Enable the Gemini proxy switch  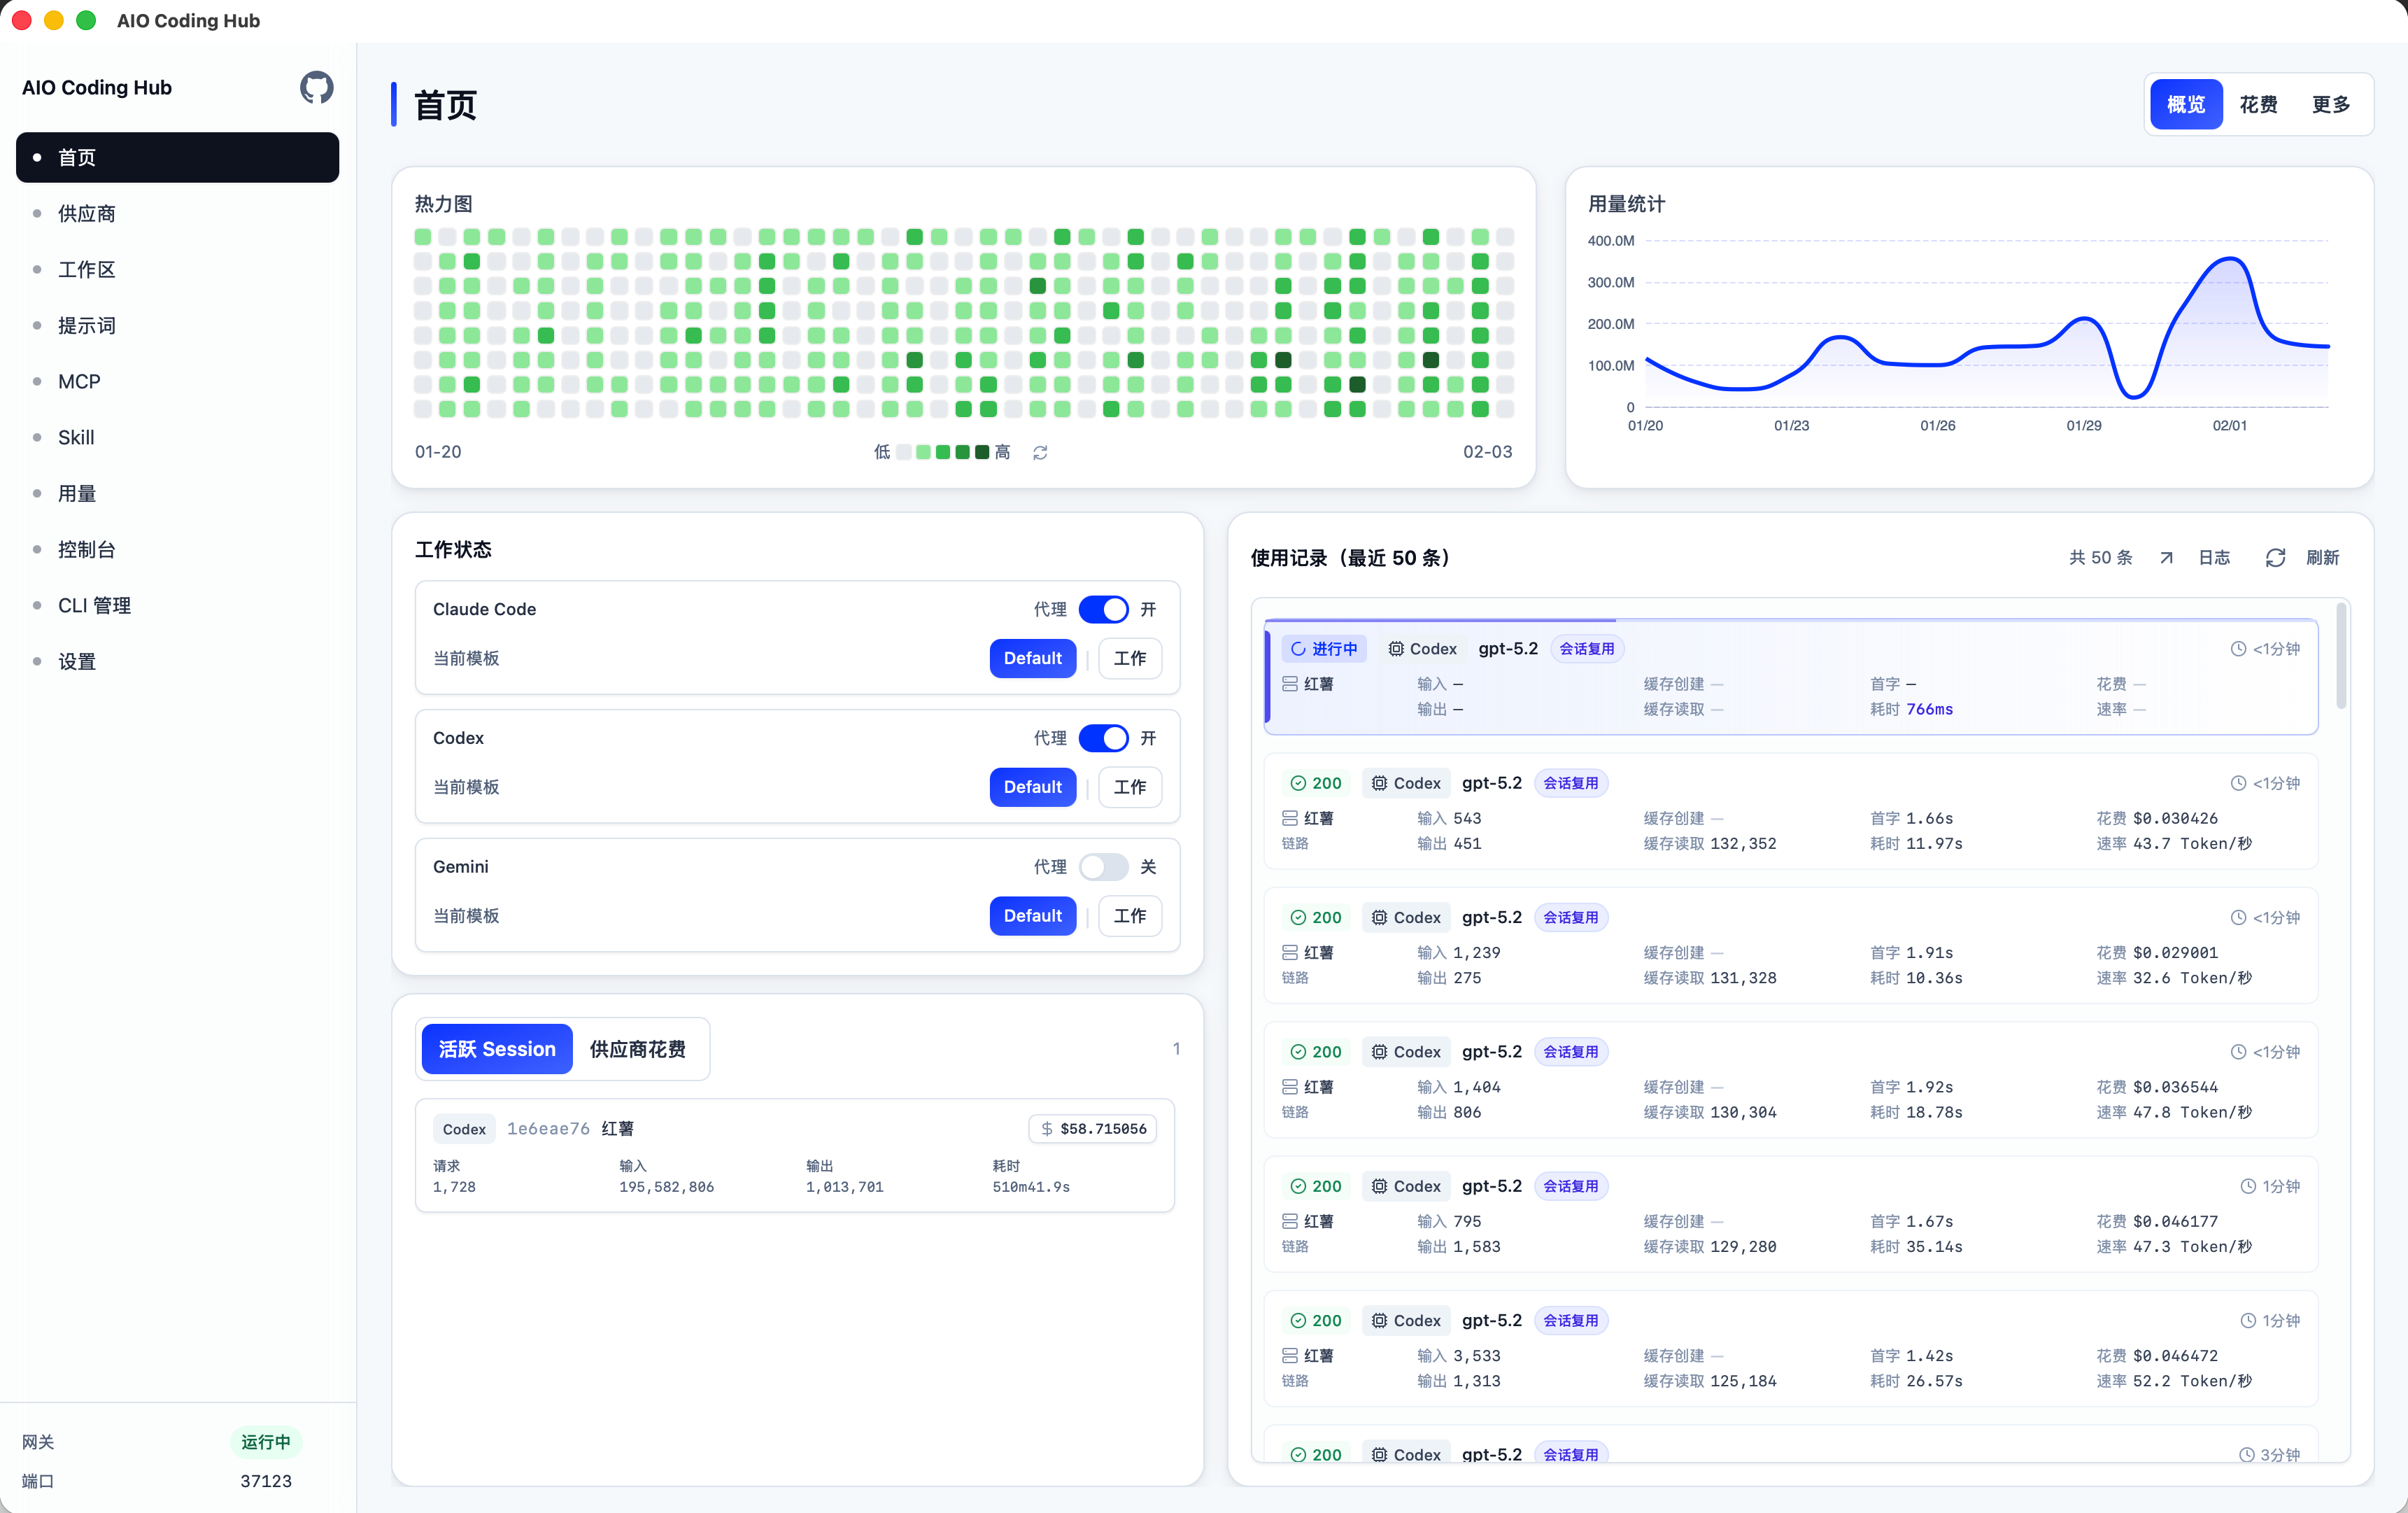pyautogui.click(x=1103, y=867)
